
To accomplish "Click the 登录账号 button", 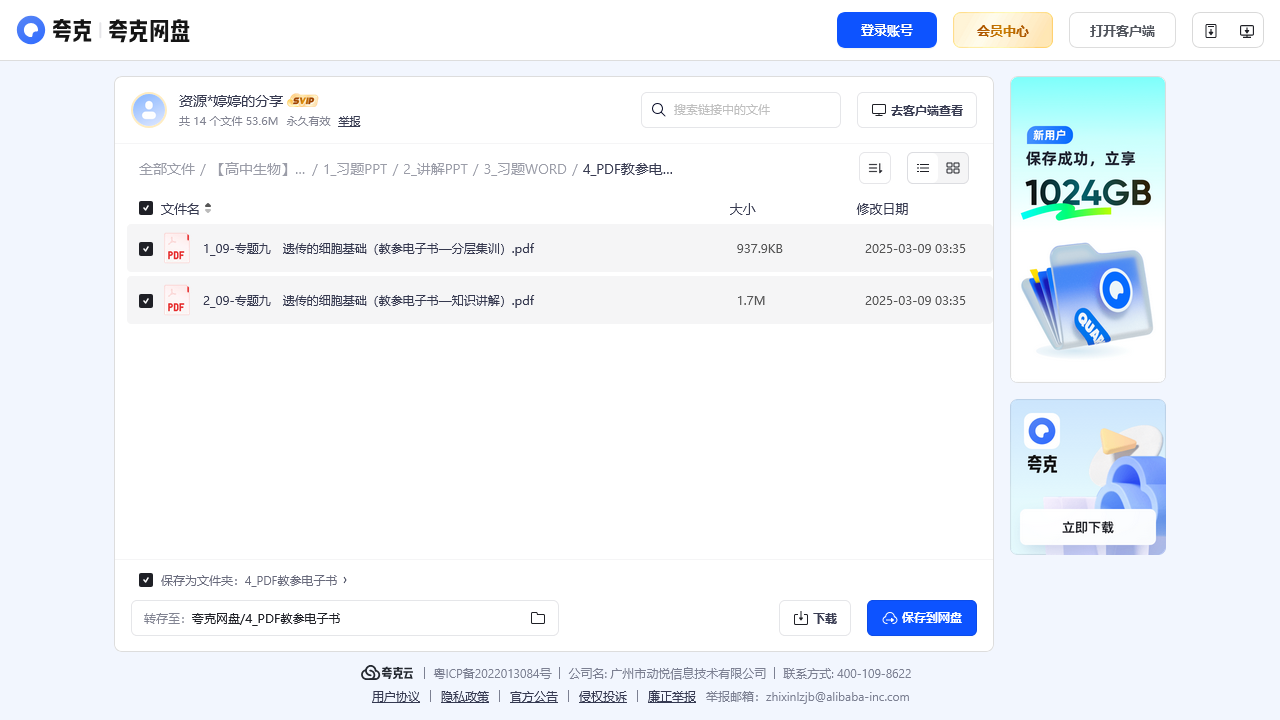I will point(886,30).
